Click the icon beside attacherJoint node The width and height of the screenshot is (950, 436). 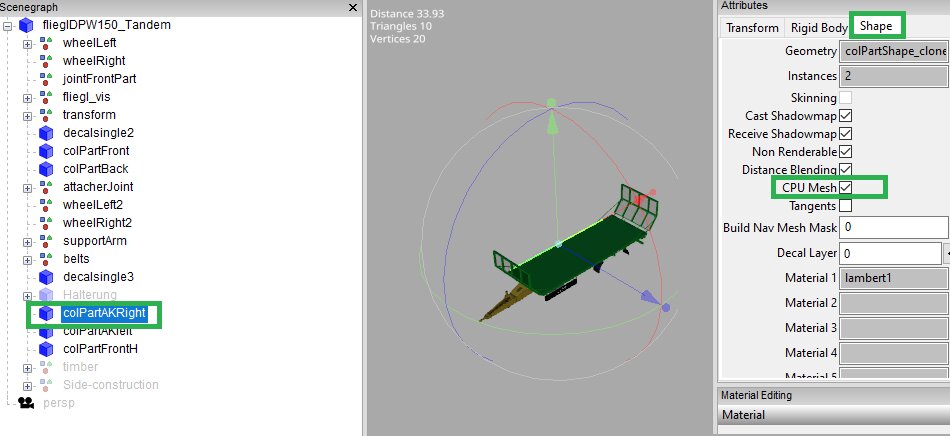[x=45, y=187]
